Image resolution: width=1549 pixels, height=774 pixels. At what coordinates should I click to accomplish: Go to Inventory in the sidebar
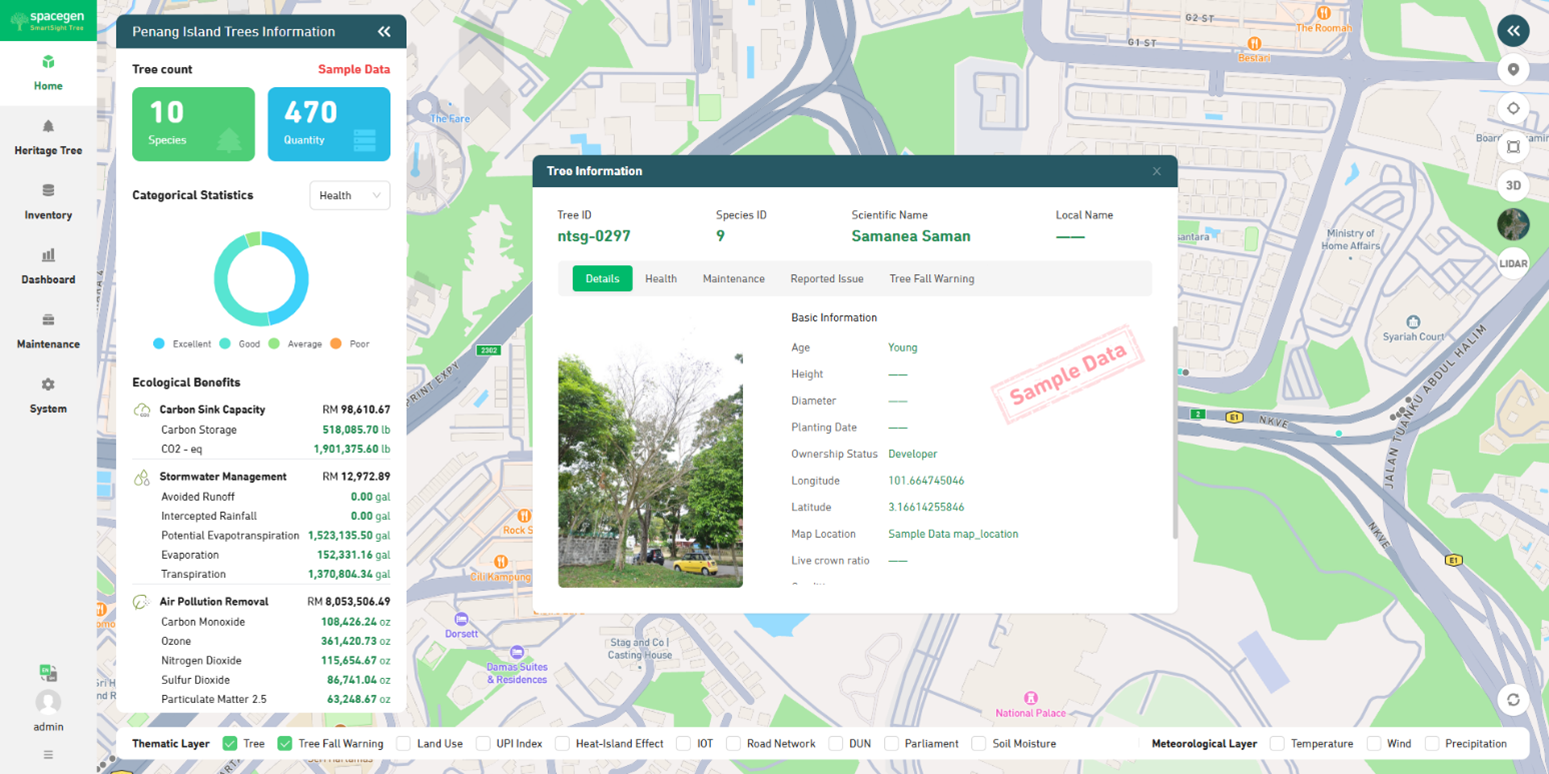[48, 202]
